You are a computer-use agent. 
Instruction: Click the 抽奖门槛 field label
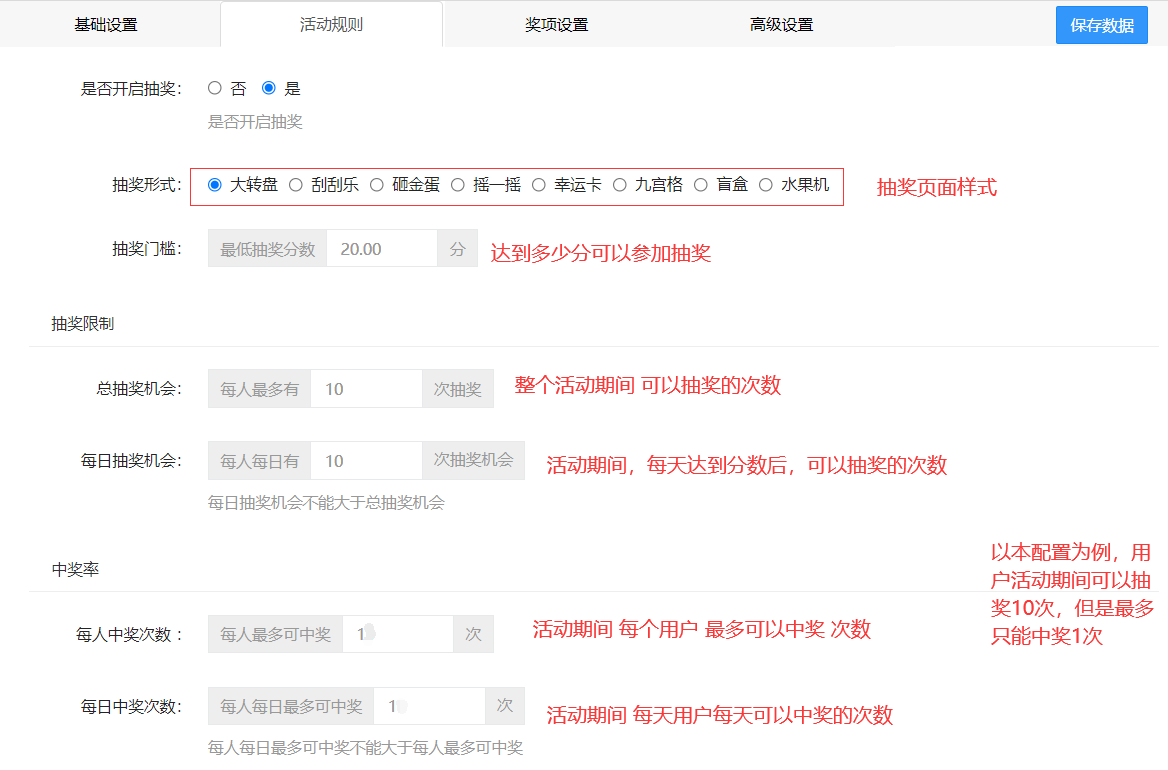(147, 249)
